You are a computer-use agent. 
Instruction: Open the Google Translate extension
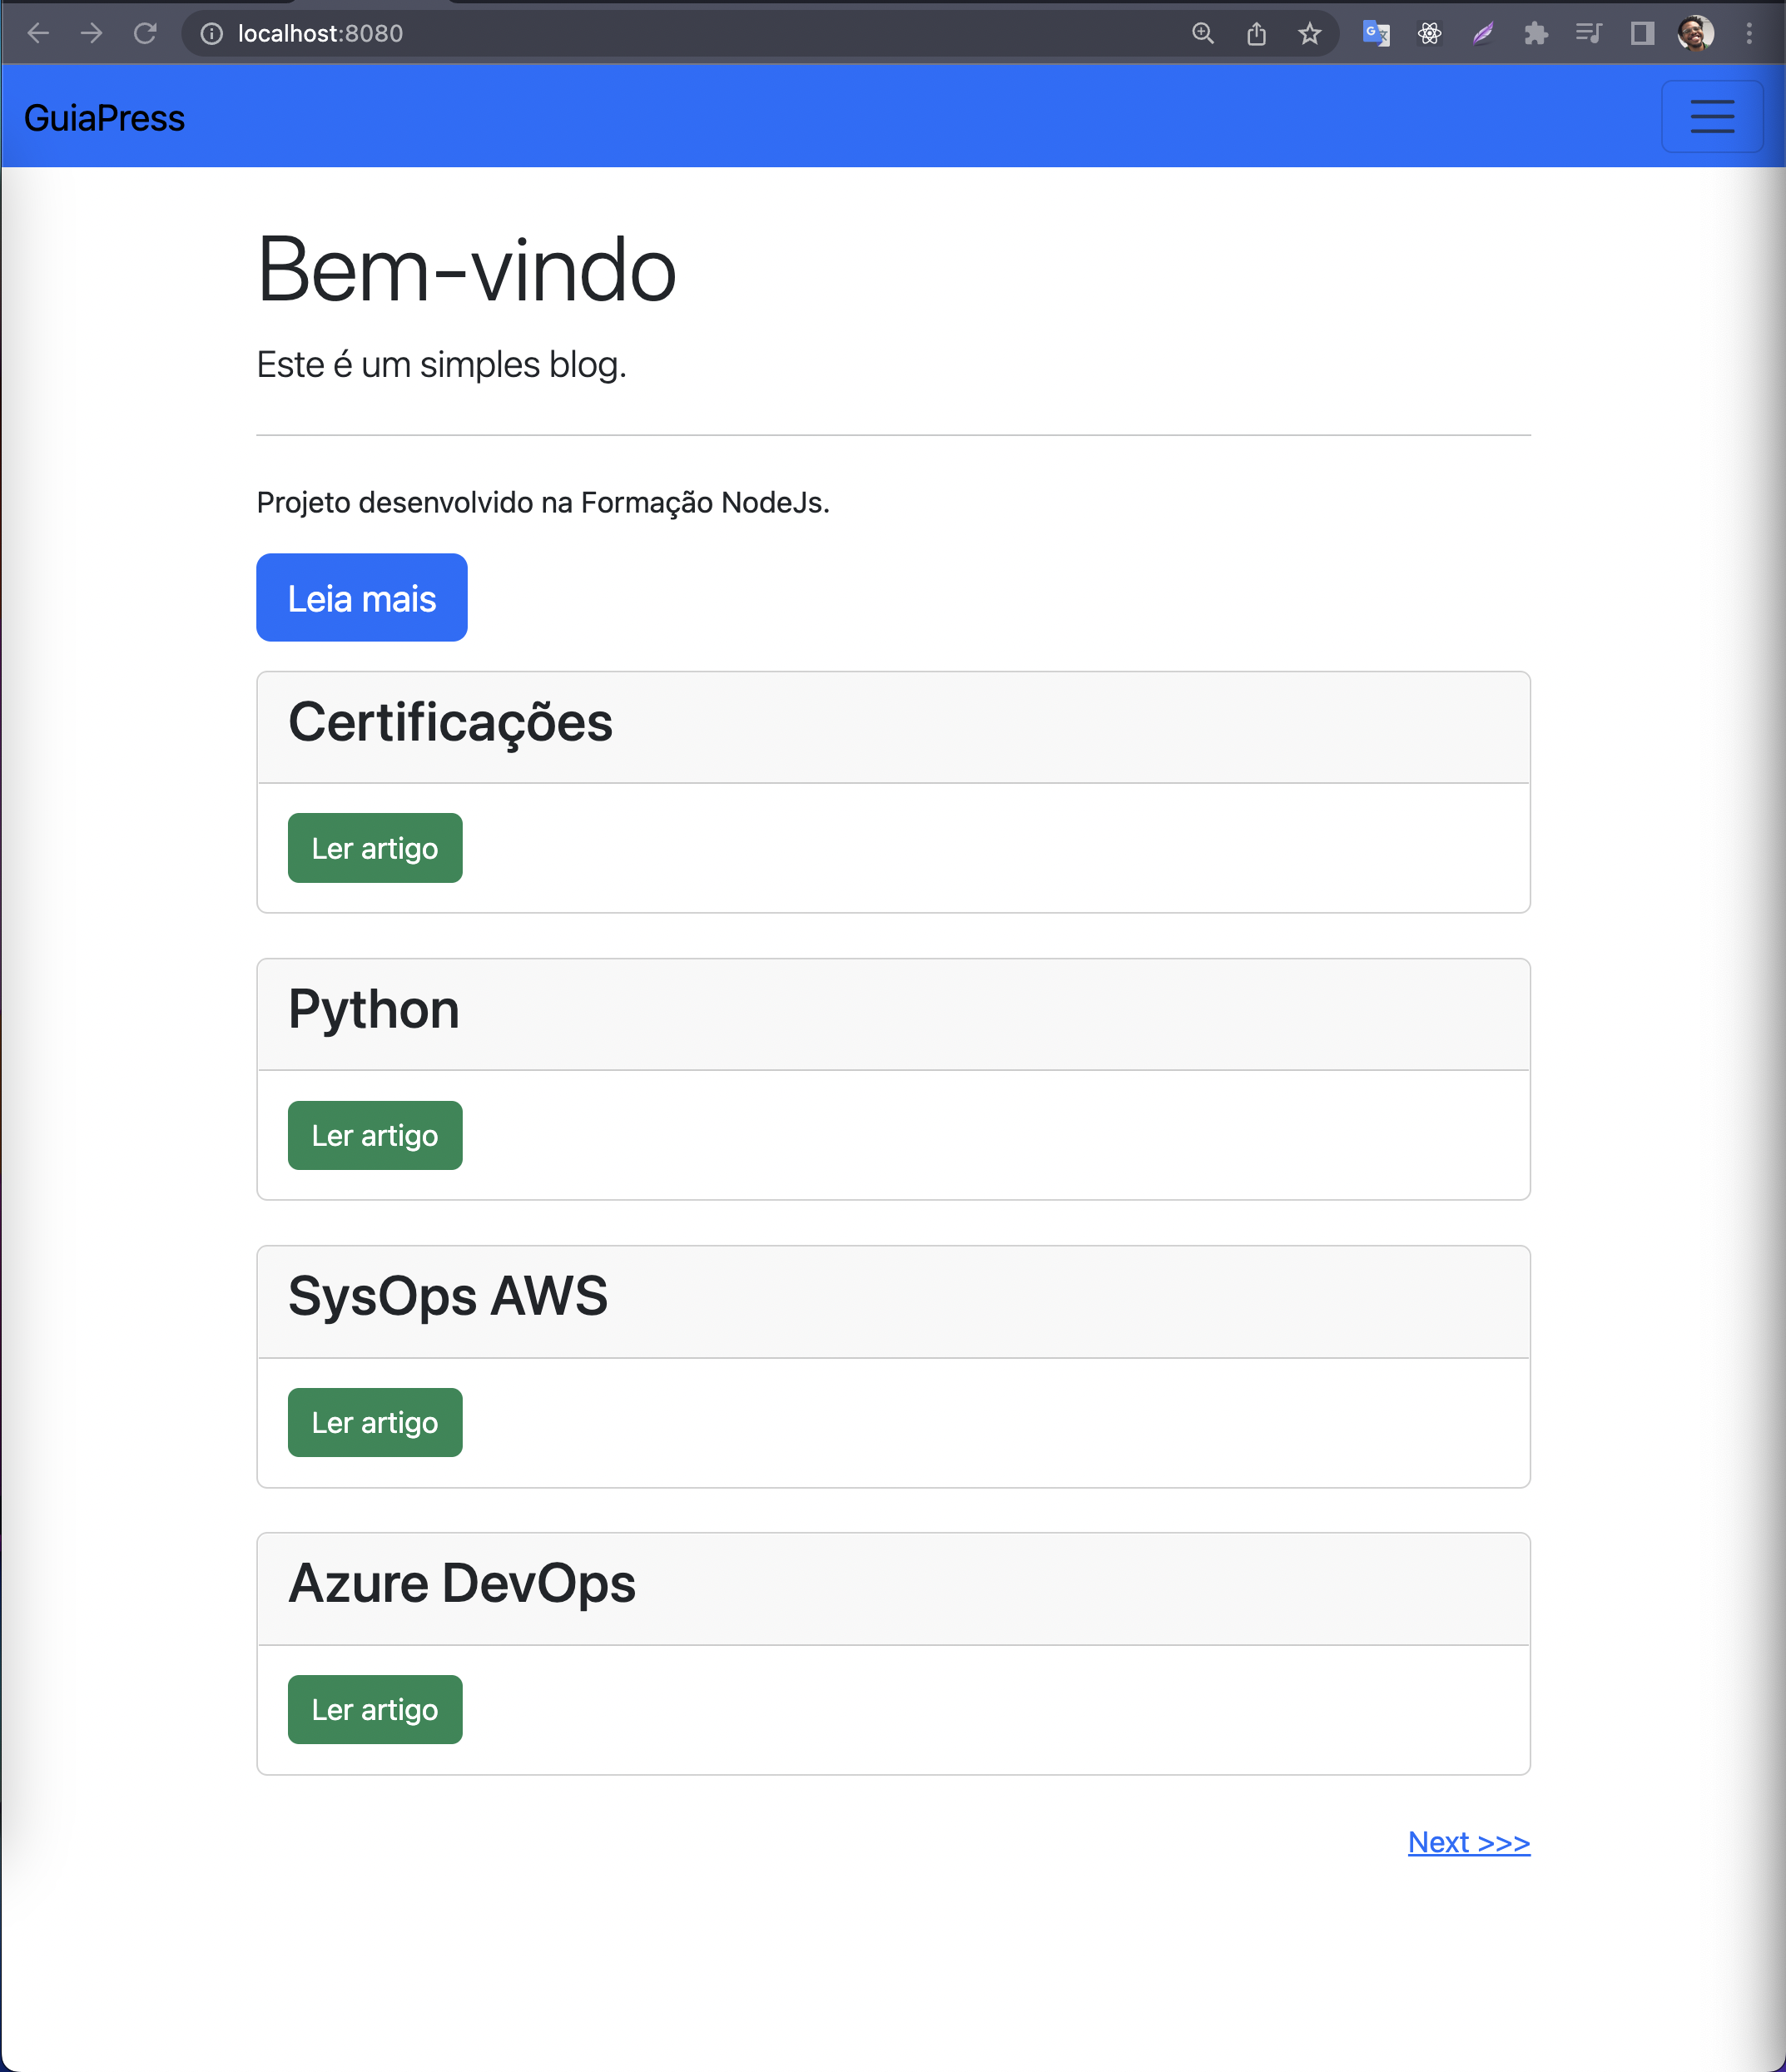1376,33
